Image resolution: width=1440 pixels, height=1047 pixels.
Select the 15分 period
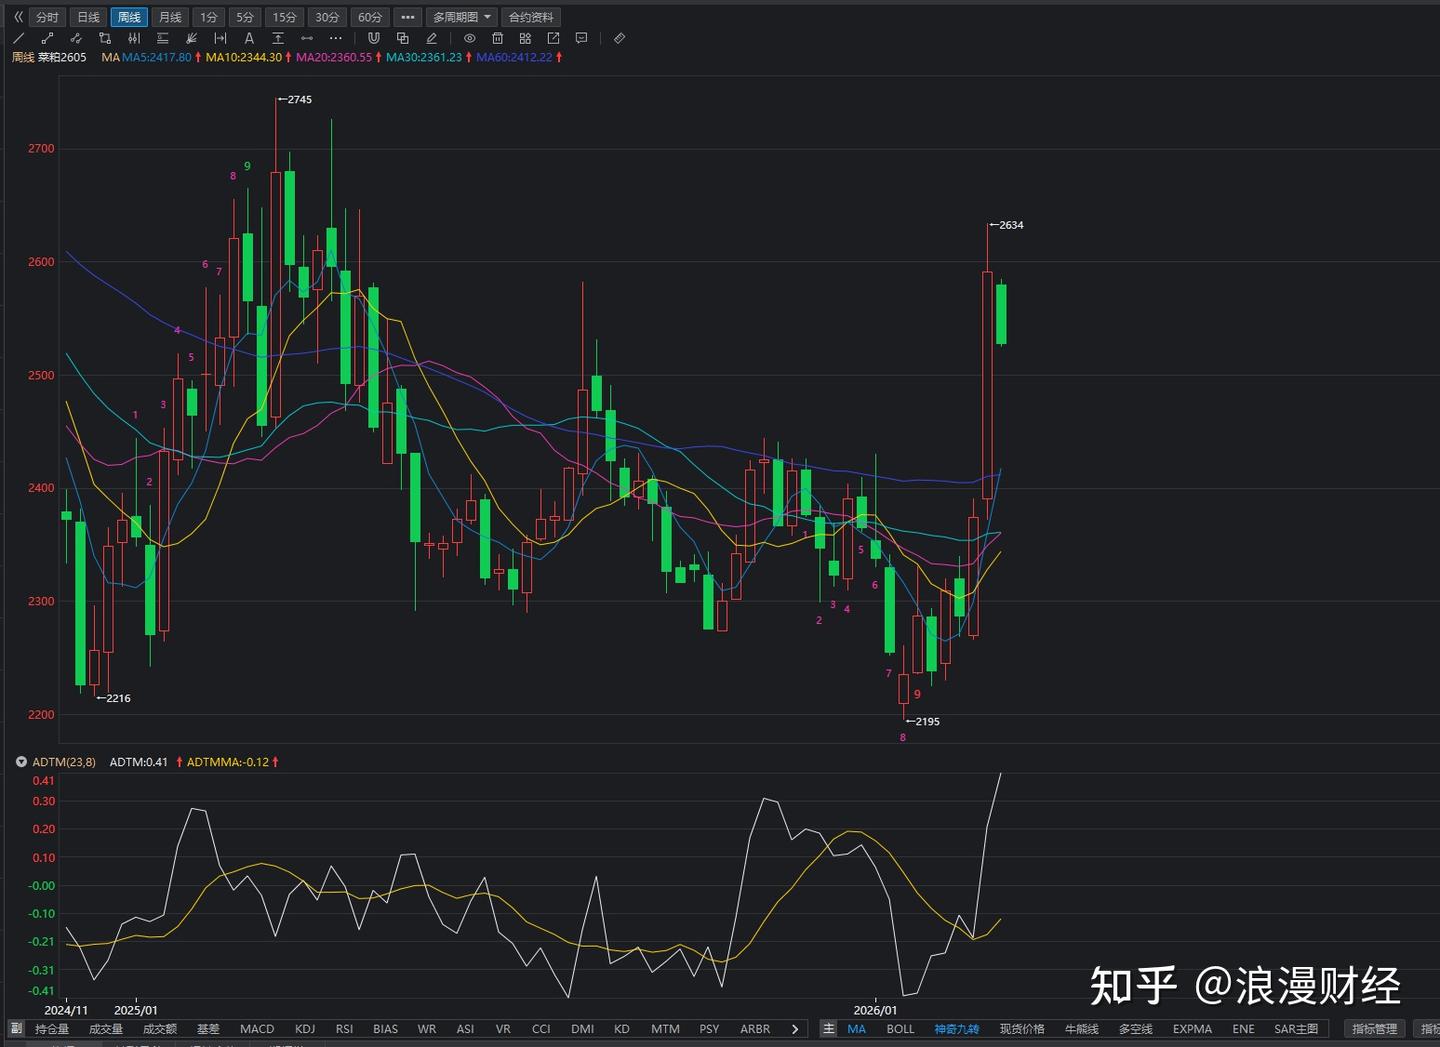pos(285,17)
